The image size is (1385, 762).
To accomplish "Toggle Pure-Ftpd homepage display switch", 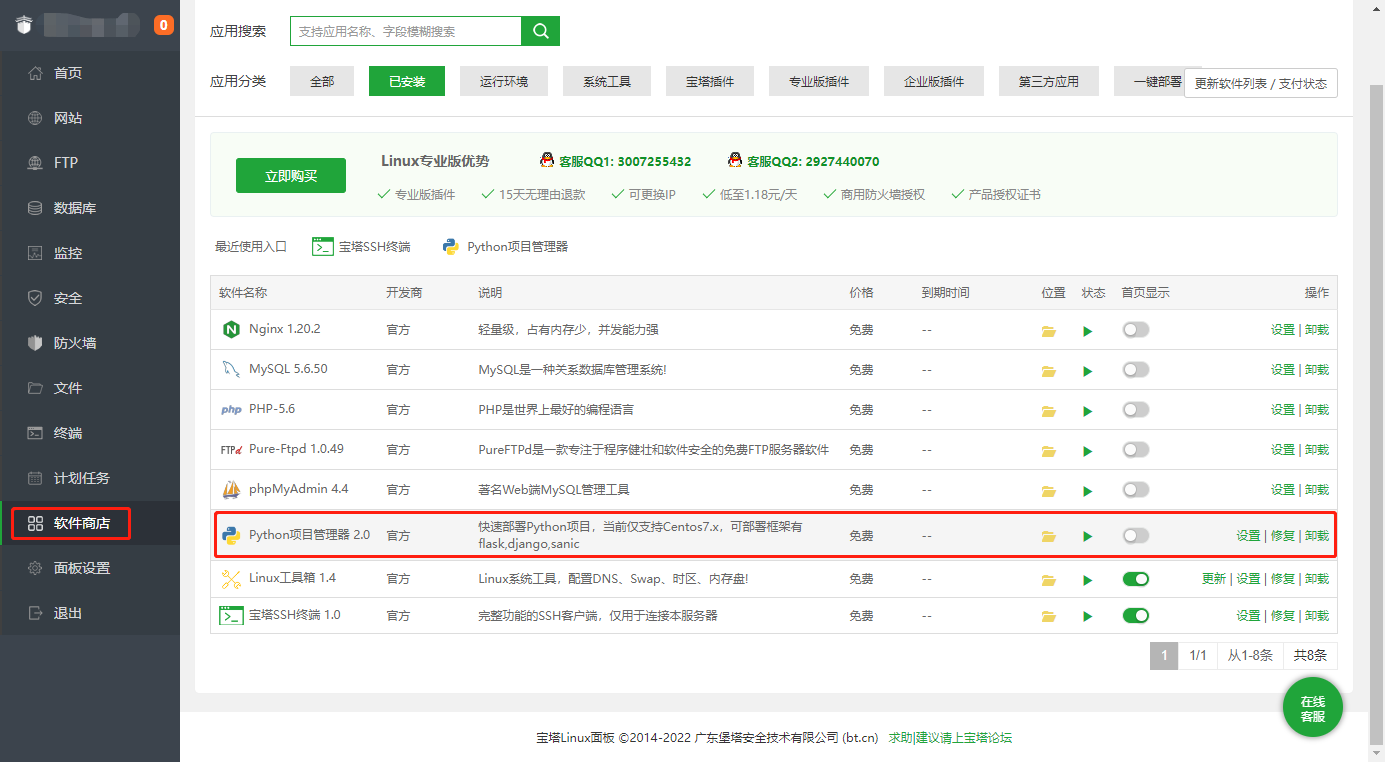I will 1135,449.
